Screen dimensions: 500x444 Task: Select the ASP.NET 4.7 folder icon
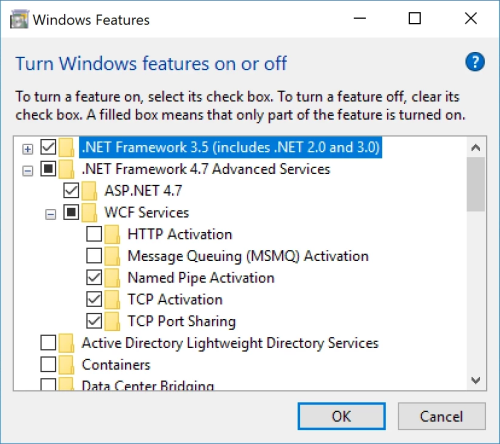(89, 191)
